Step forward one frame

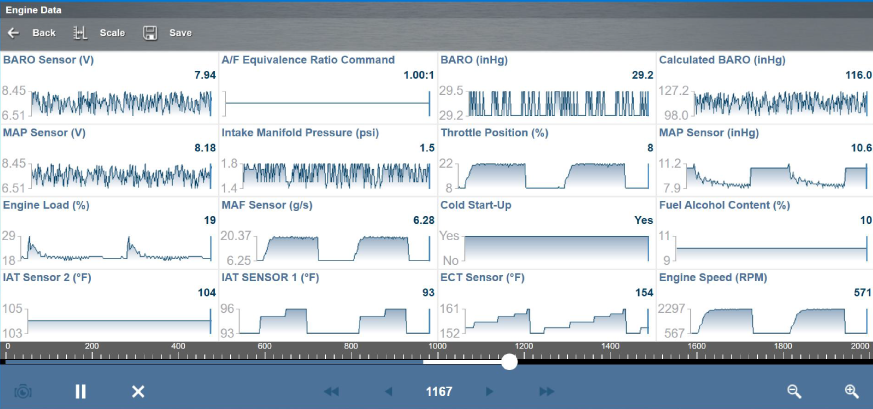[x=489, y=392]
